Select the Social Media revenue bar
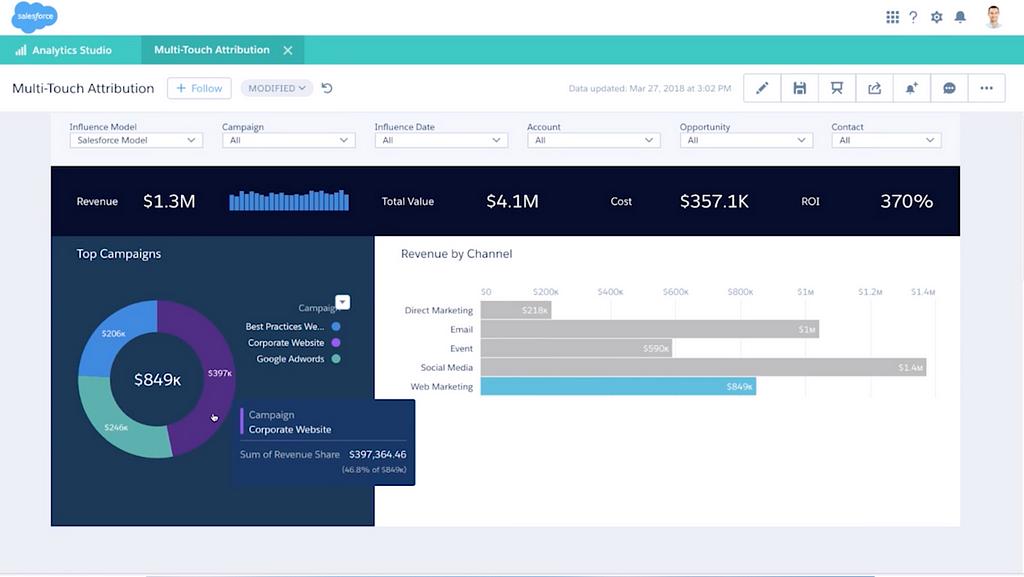1024x577 pixels. [703, 367]
